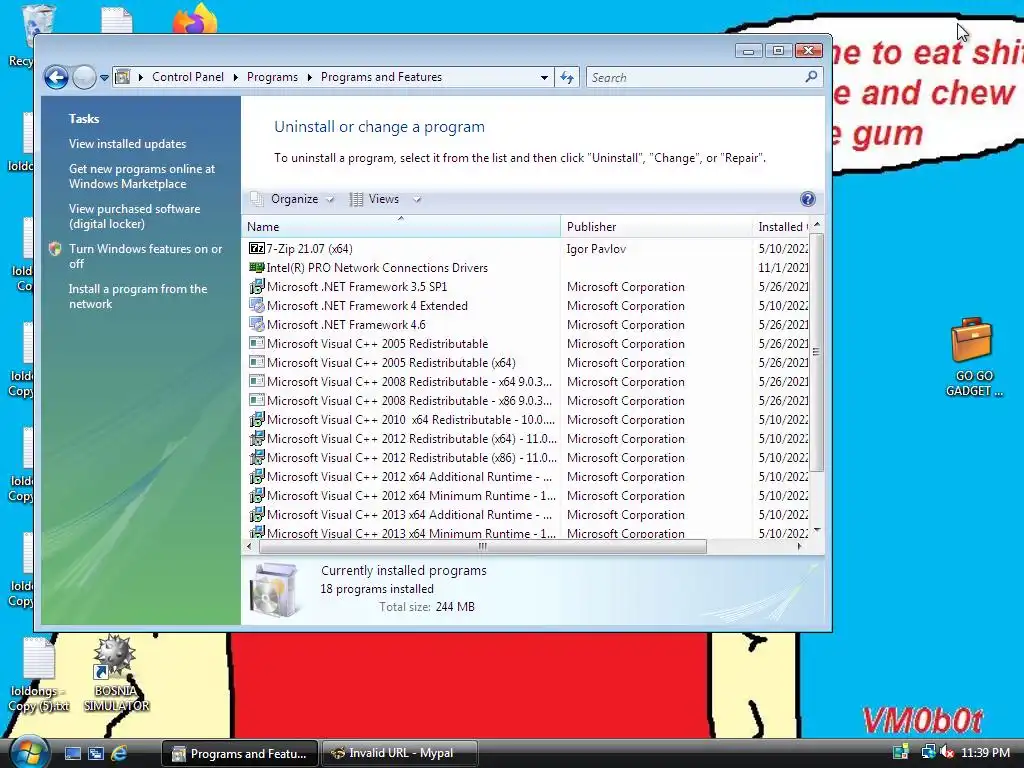Image resolution: width=1024 pixels, height=768 pixels.
Task: Select Visual C++ 2012 Redistributable (x64) icon
Action: pyautogui.click(x=257, y=438)
